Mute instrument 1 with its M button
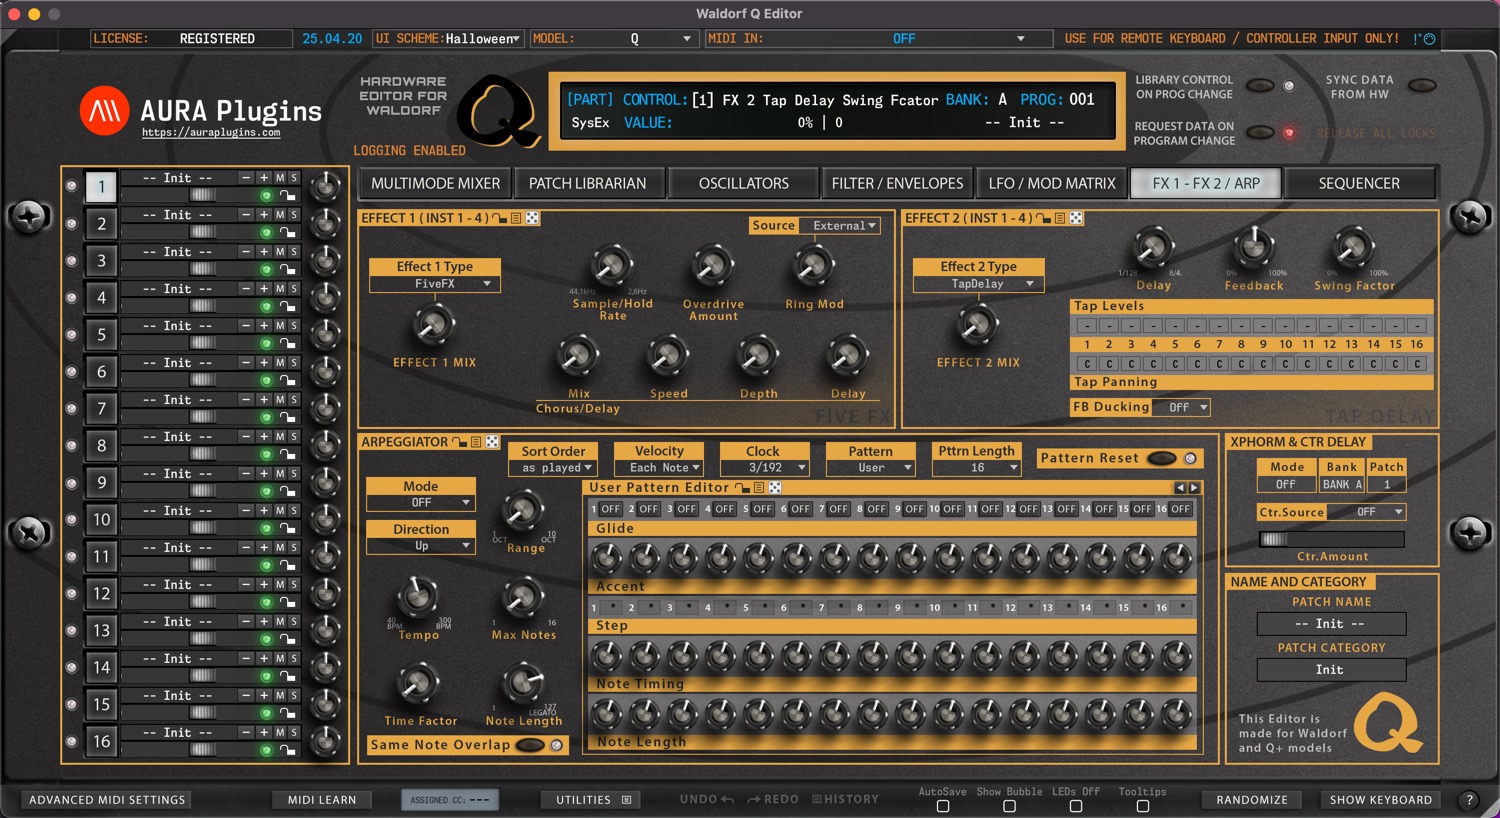The height and width of the screenshot is (818, 1500). 280,178
